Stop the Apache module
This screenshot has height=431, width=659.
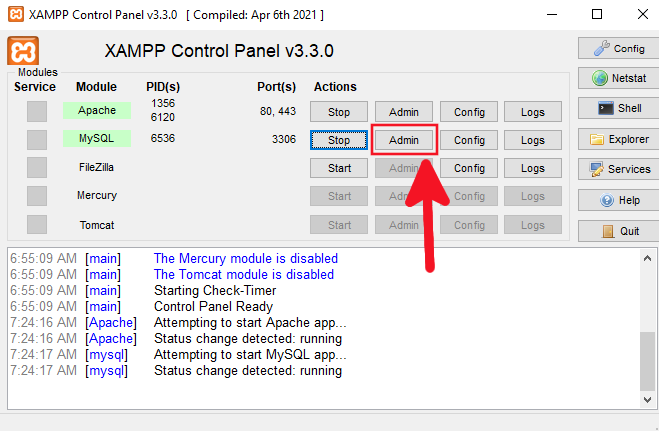click(339, 112)
